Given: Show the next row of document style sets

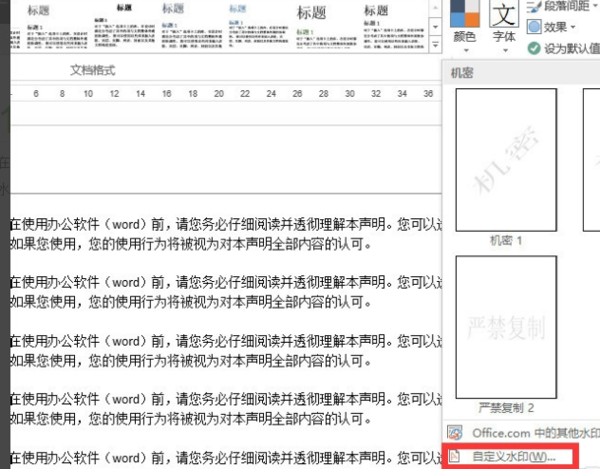Looking at the screenshot, I should (x=435, y=27).
